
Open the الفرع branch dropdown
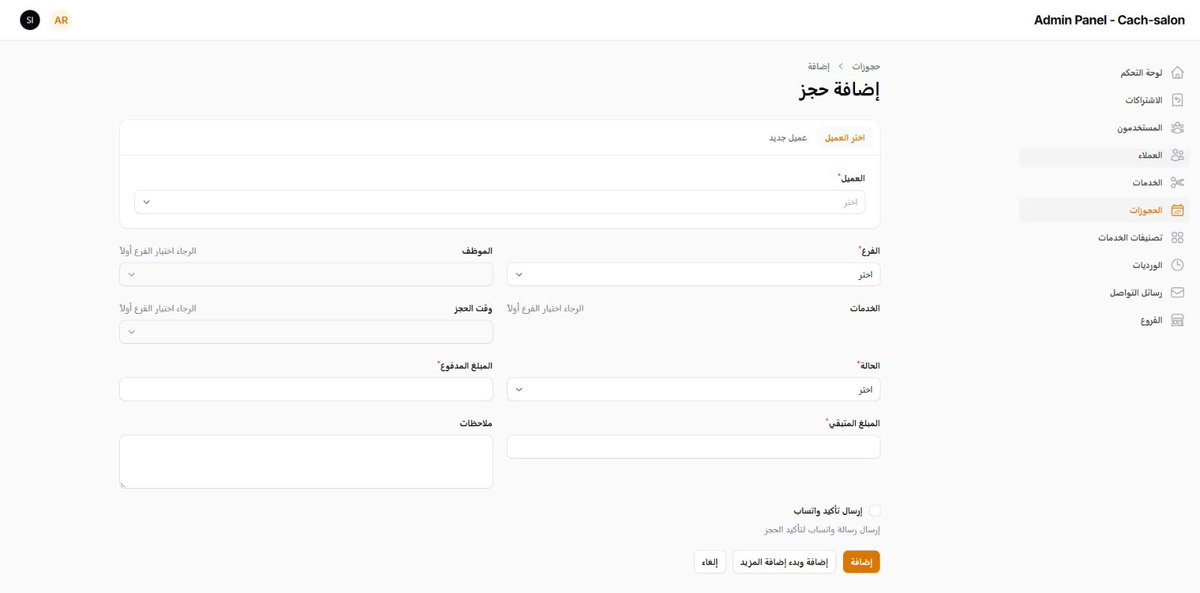coord(694,274)
